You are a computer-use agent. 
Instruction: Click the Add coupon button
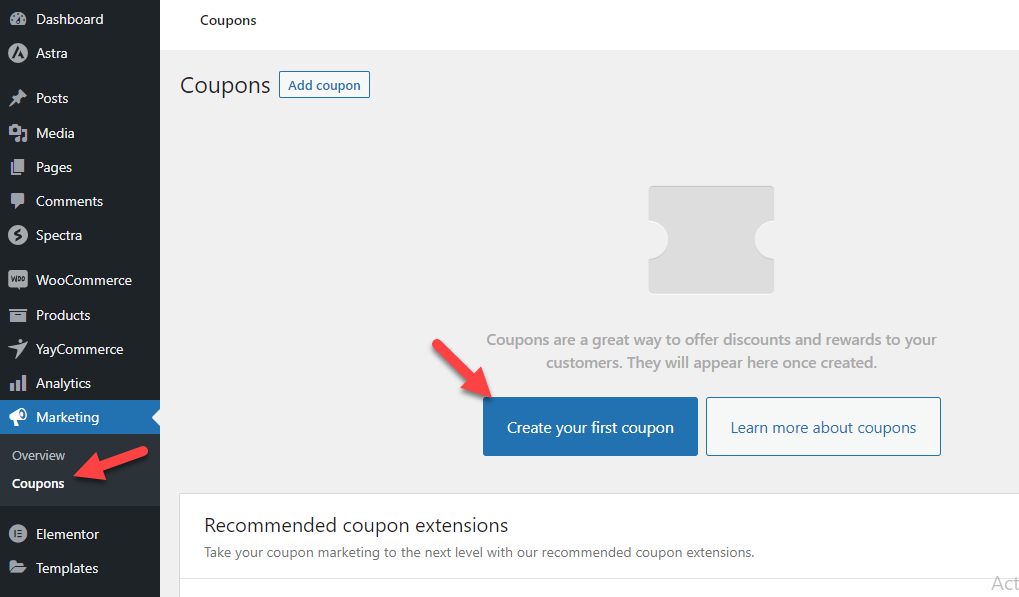point(324,85)
